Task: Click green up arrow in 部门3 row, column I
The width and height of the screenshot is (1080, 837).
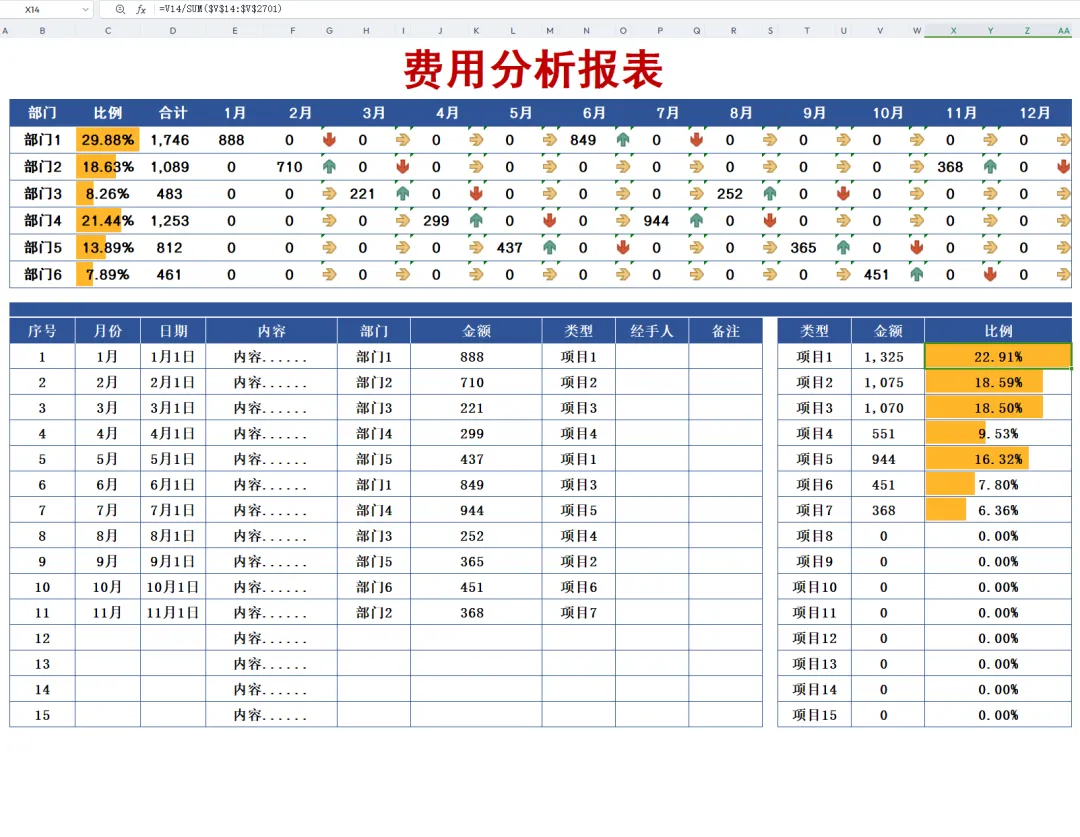Action: pos(403,194)
